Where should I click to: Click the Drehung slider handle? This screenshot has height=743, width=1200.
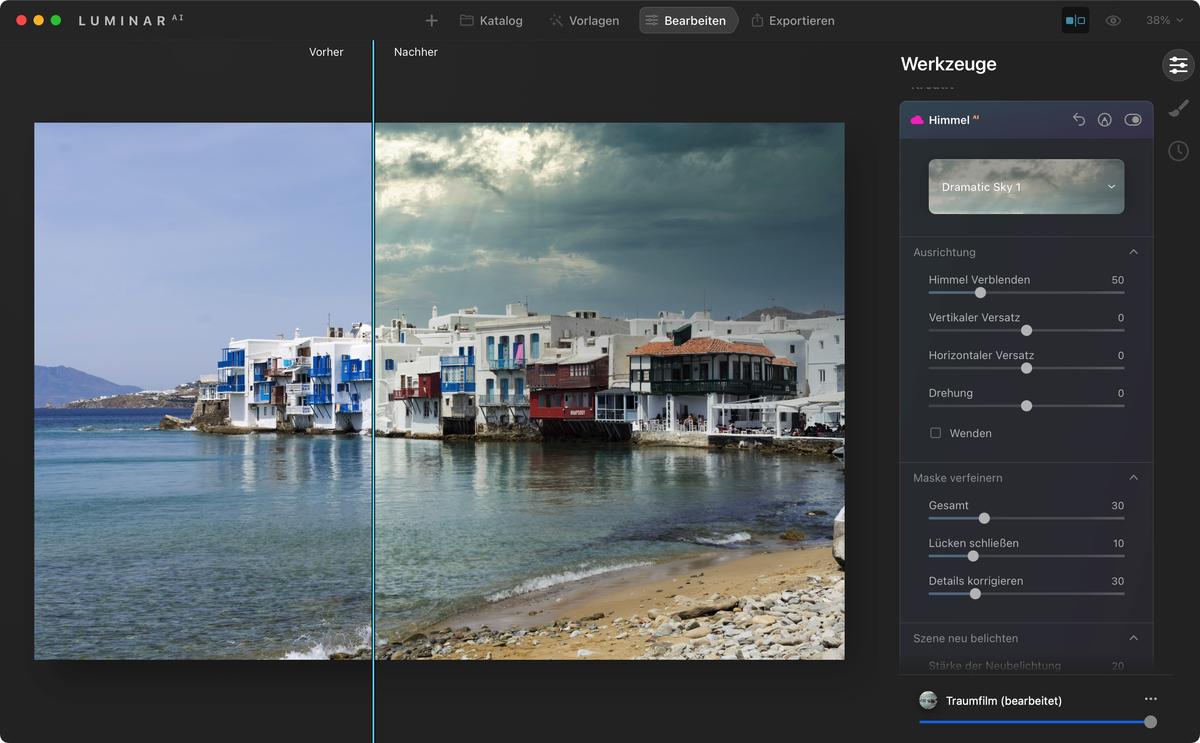(1026, 406)
